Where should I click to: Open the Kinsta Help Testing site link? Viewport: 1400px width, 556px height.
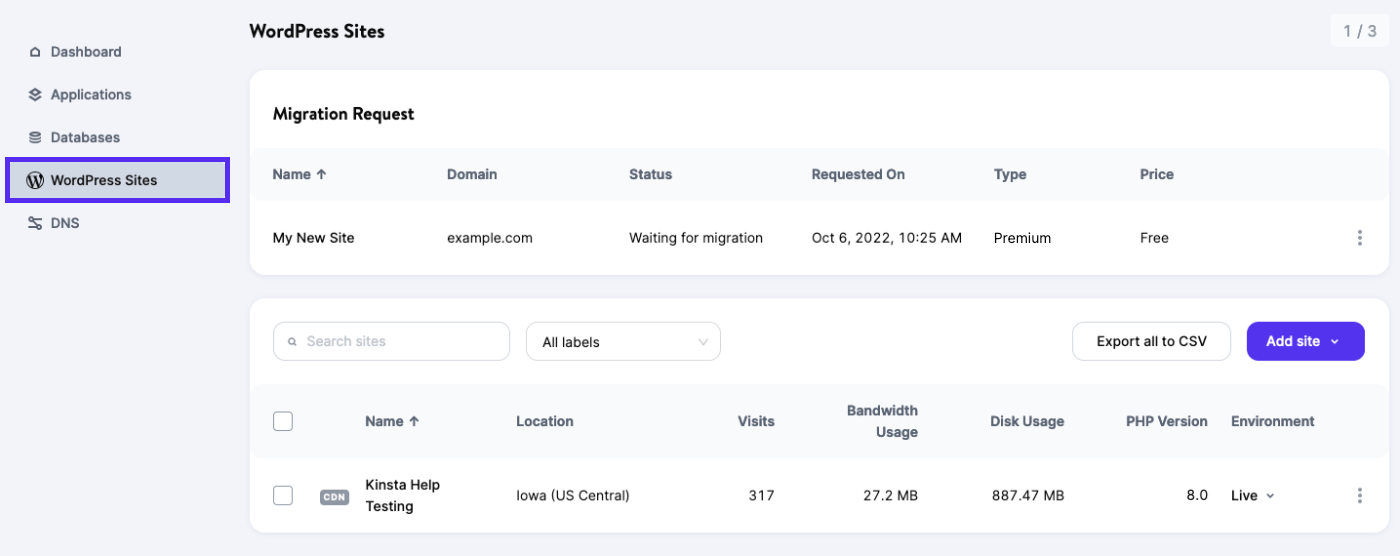(402, 496)
